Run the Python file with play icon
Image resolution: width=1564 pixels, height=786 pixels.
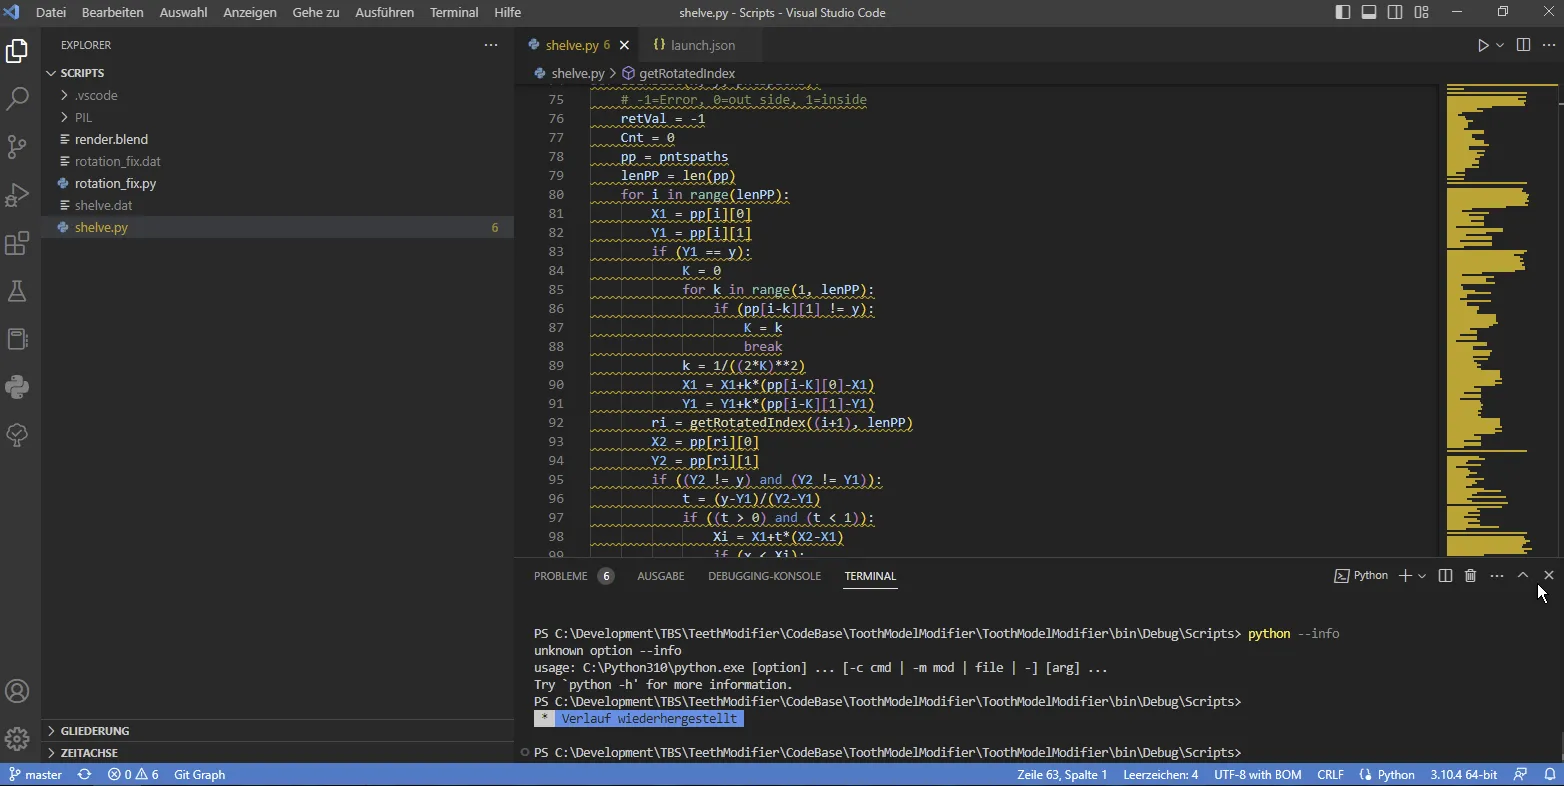coord(1483,45)
